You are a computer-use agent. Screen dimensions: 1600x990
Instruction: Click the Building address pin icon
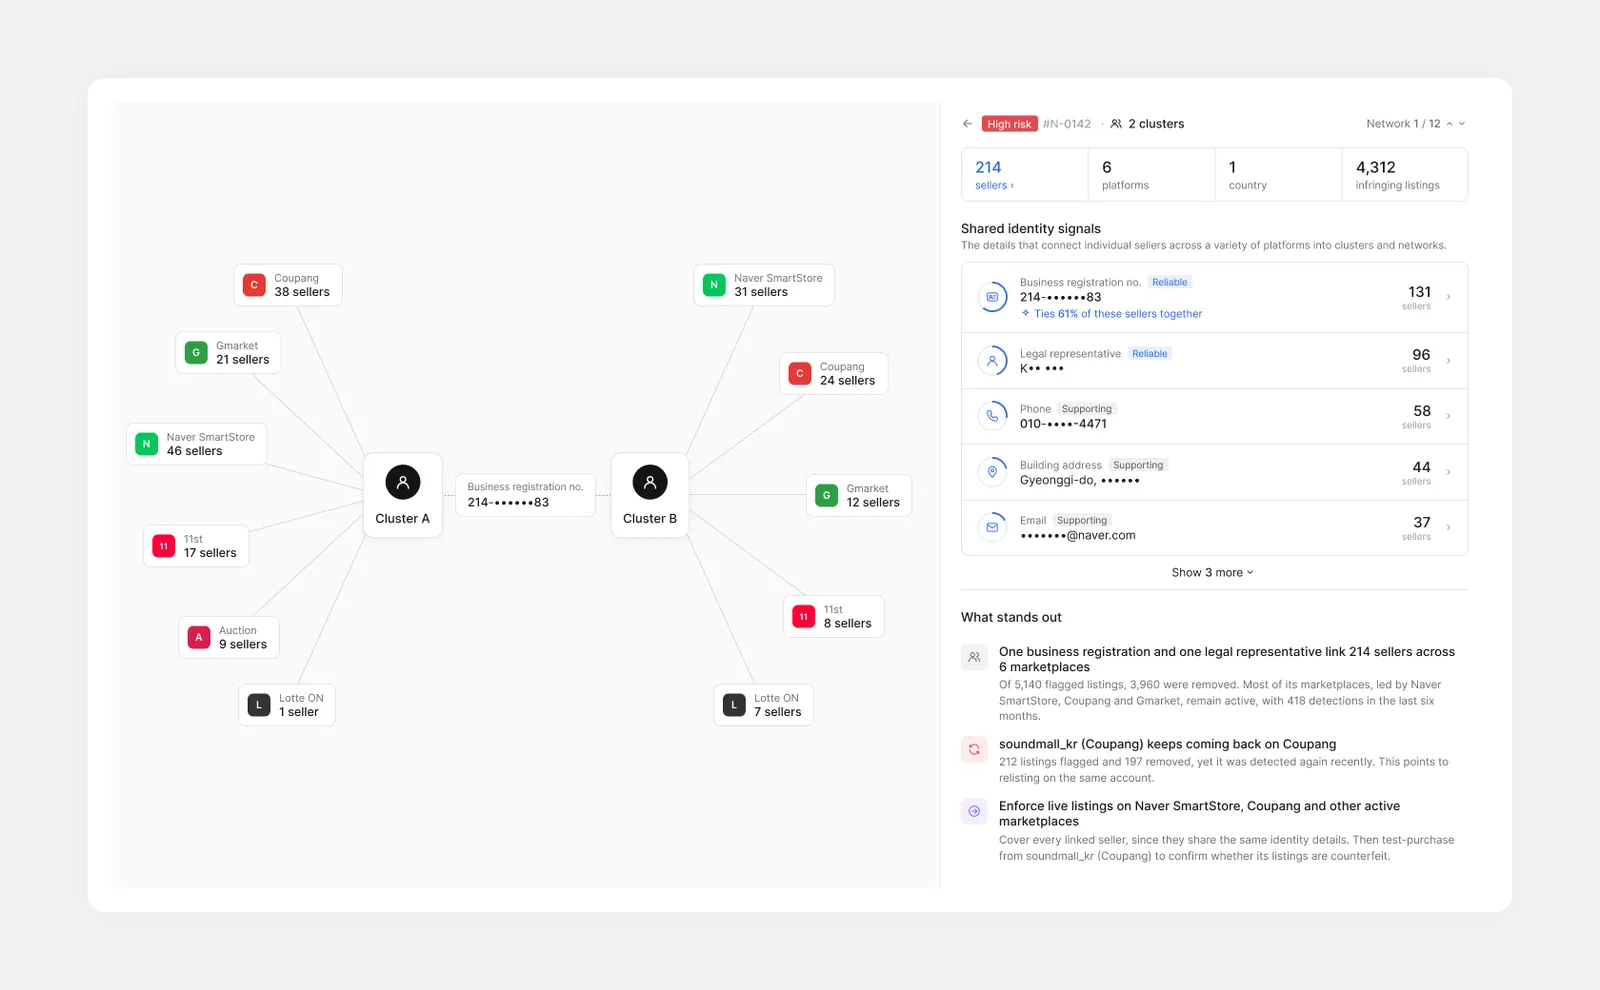coord(992,472)
